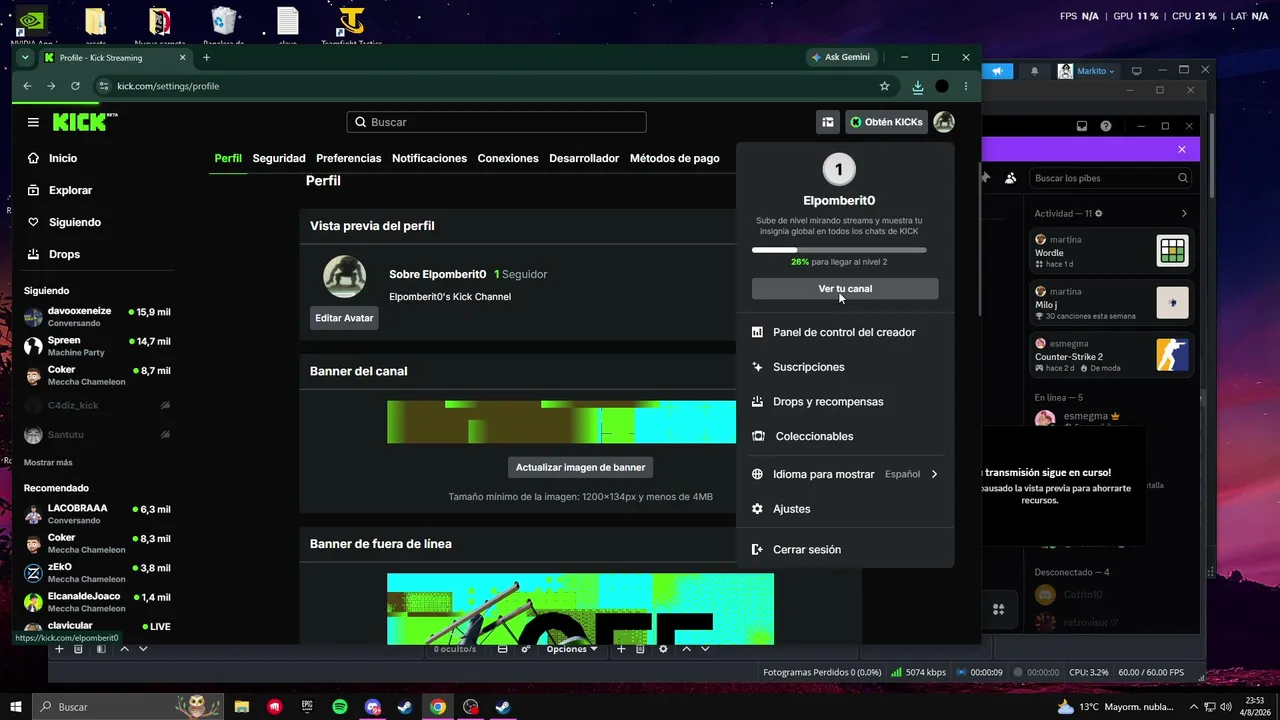Viewport: 1280px width, 720px height.
Task: Open Chrome three-dot menu
Action: pos(965,86)
